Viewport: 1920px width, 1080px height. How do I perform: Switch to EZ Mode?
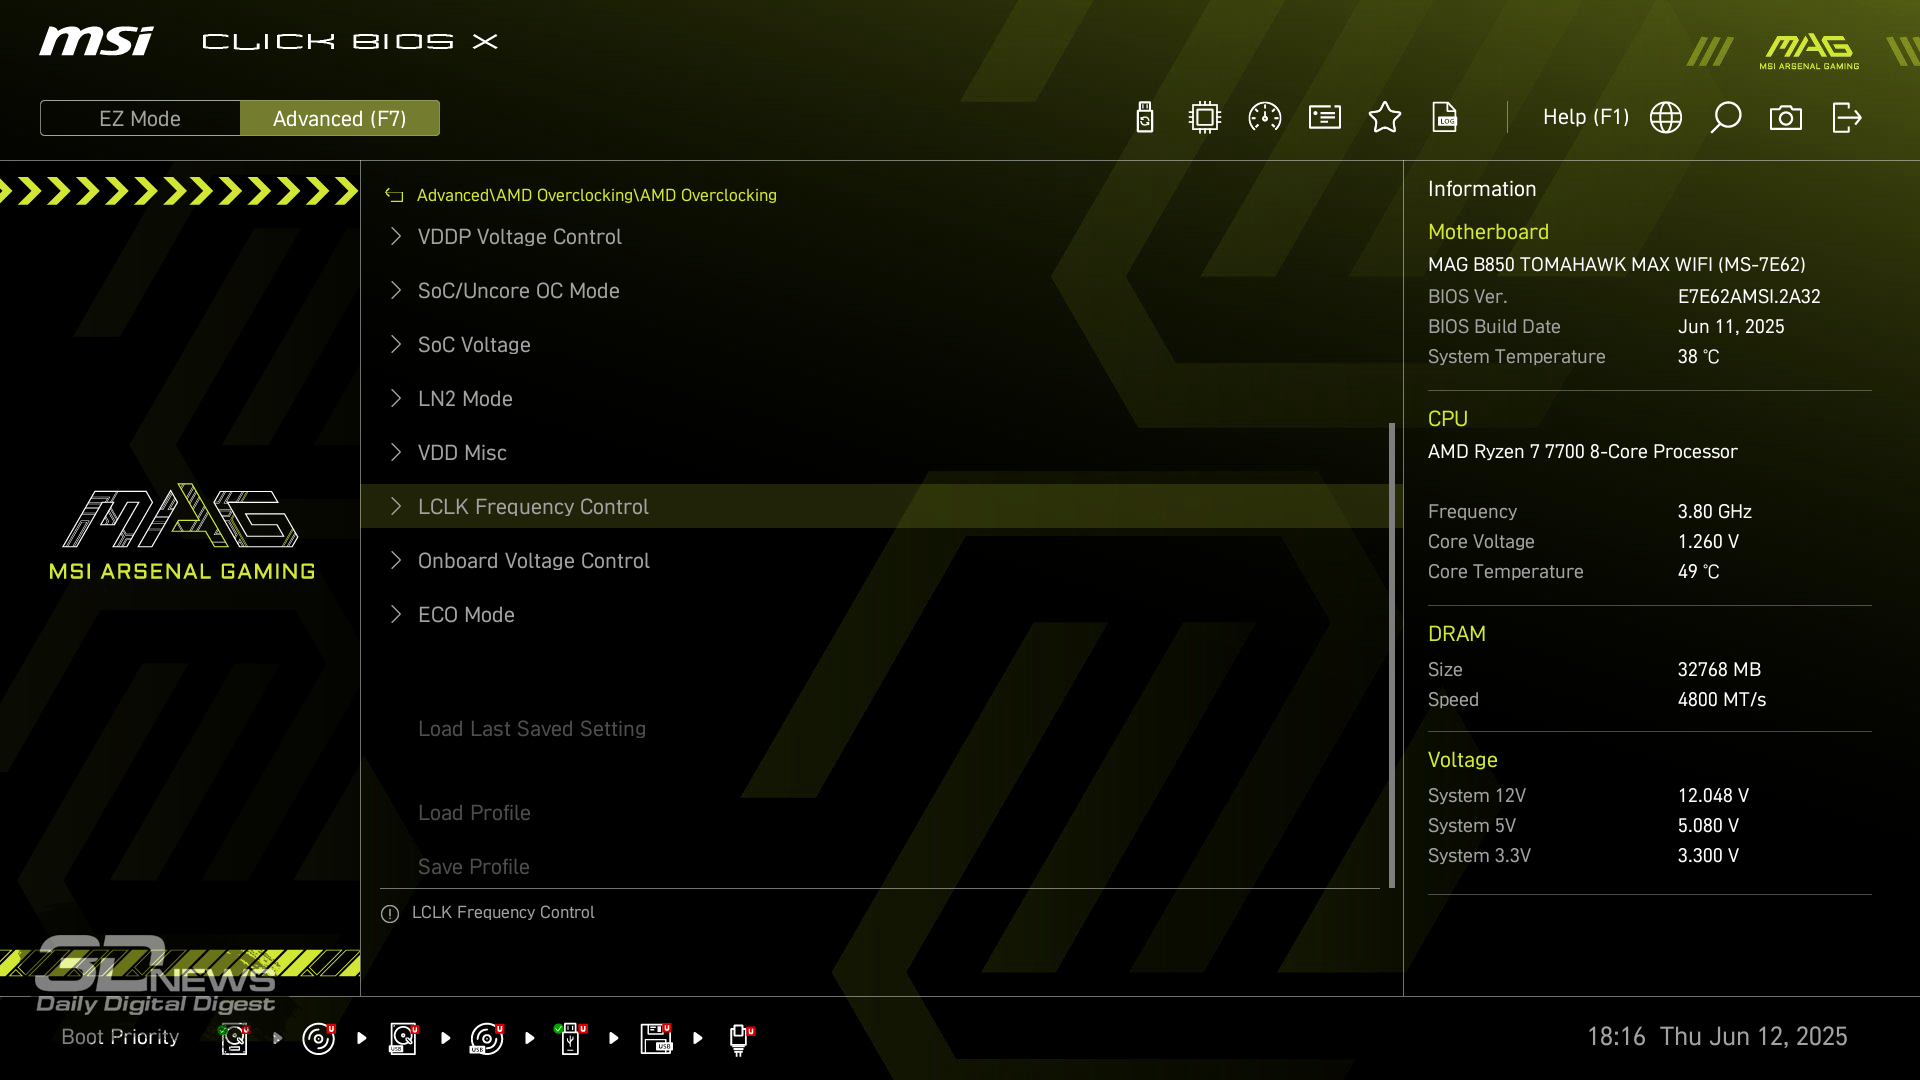click(140, 118)
